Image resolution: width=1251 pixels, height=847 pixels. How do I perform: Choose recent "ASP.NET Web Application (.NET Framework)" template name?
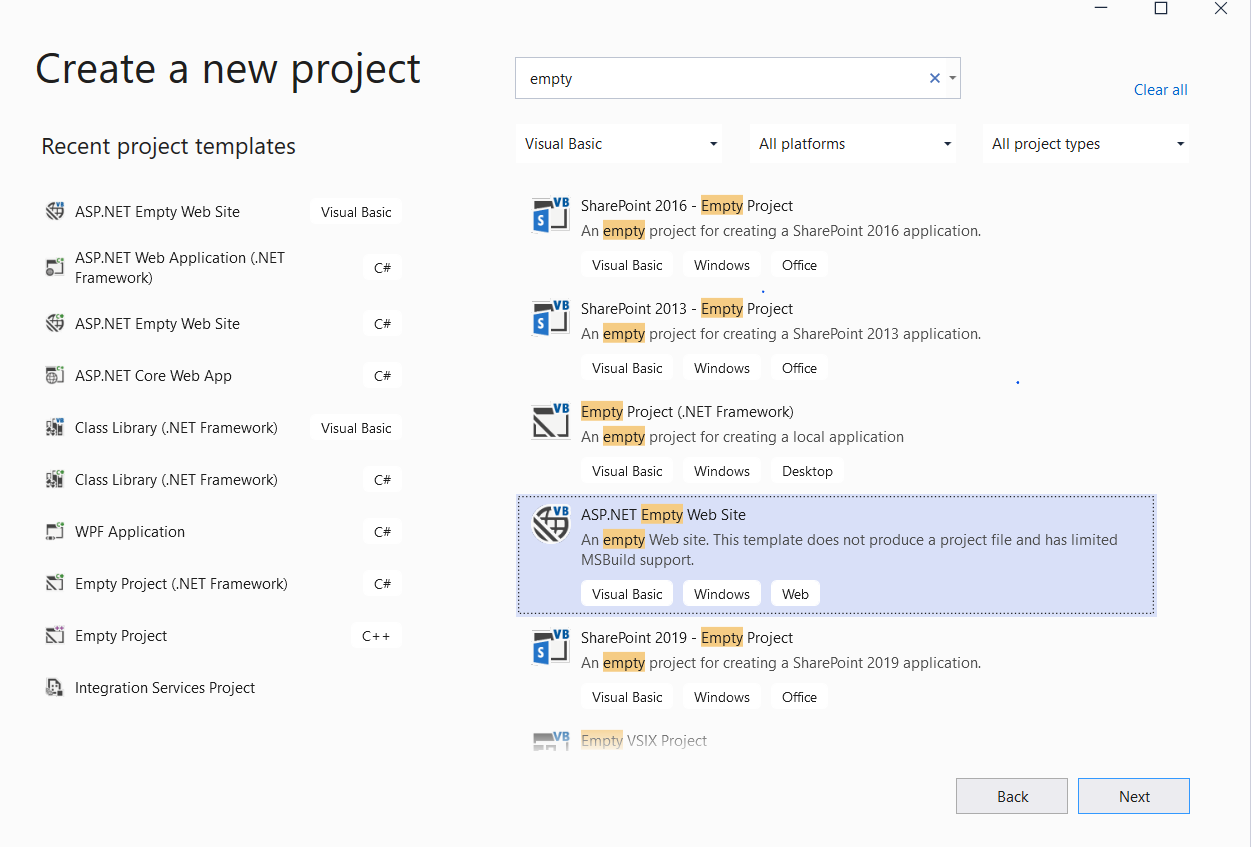coord(180,268)
